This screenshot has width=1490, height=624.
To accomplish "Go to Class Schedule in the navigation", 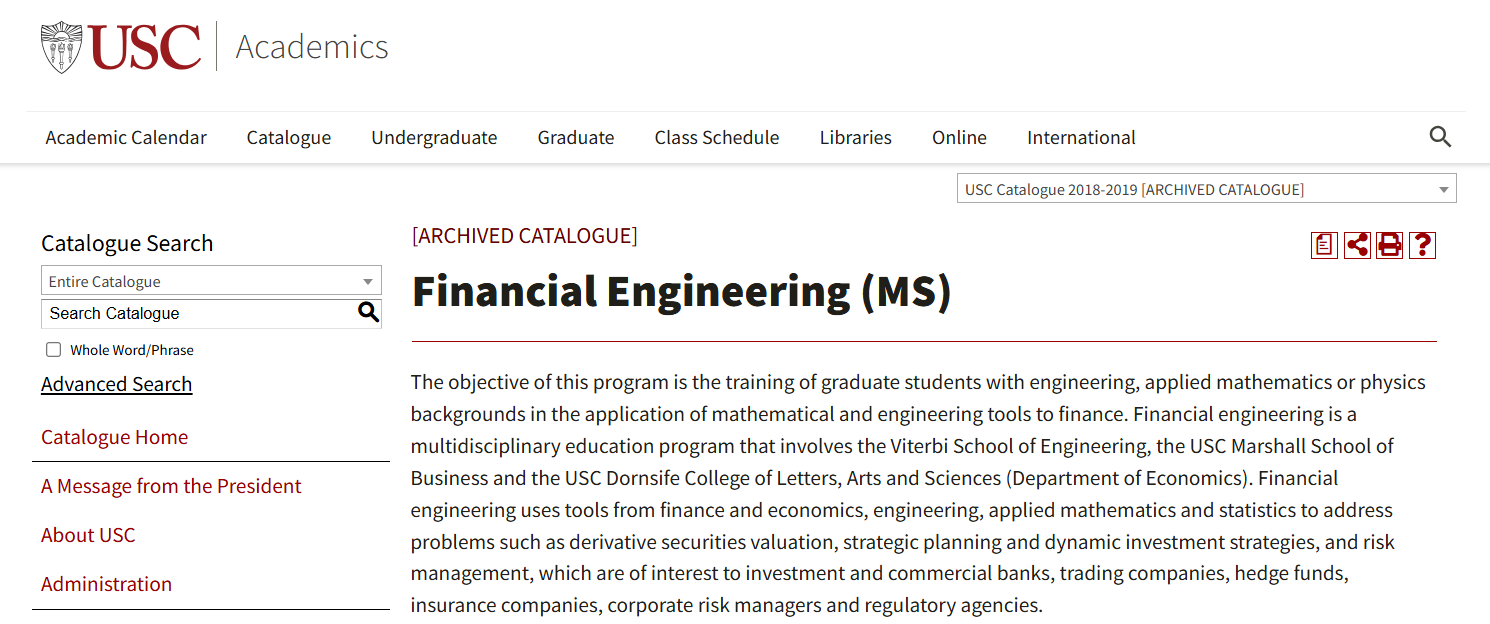I will point(717,138).
